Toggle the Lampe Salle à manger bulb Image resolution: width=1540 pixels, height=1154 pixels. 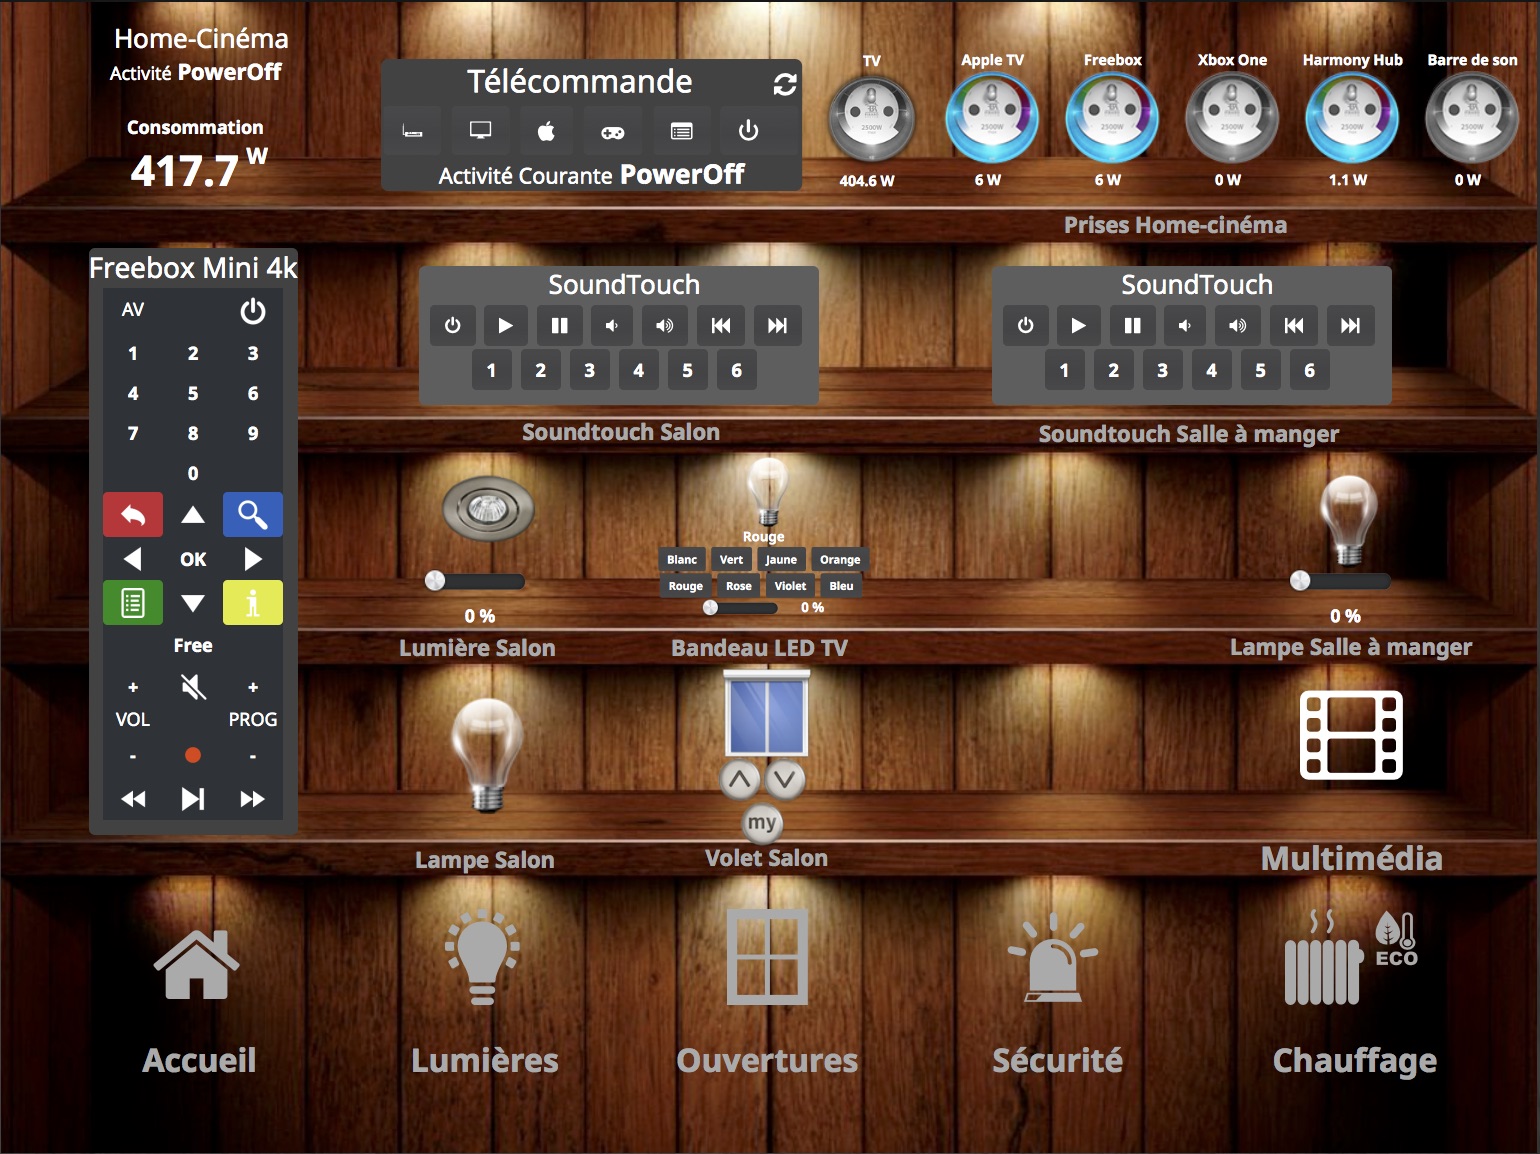pyautogui.click(x=1349, y=521)
